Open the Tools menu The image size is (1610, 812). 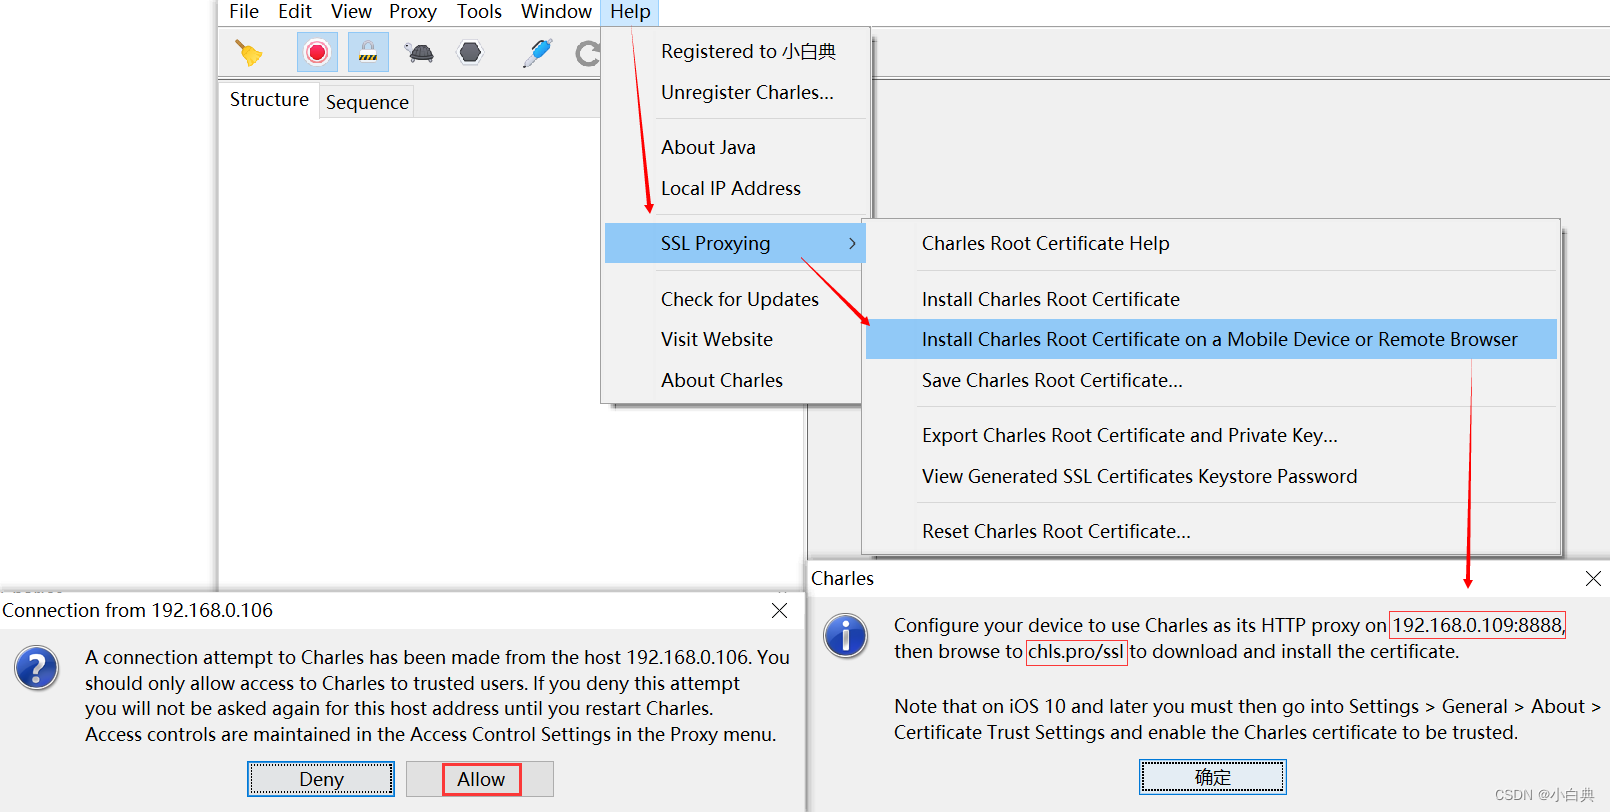coord(479,12)
